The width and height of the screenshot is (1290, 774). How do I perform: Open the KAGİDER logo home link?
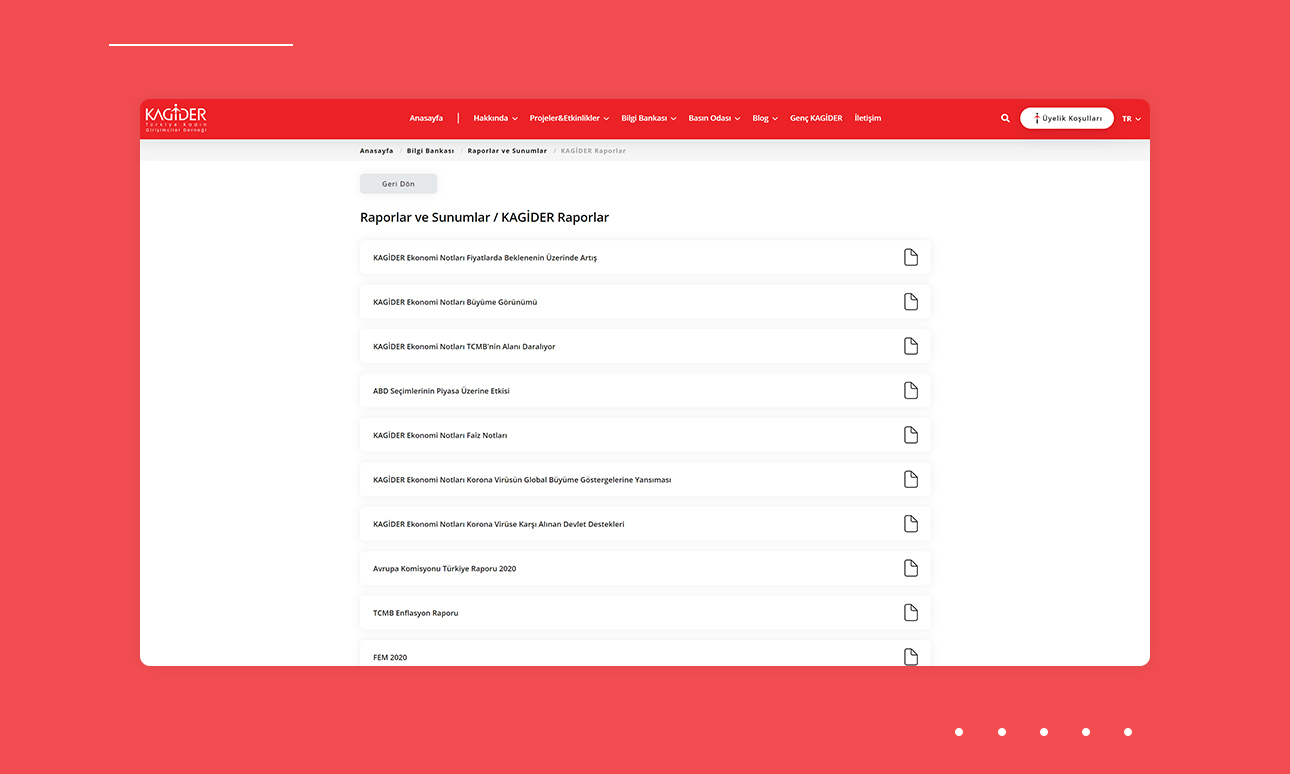coord(176,118)
